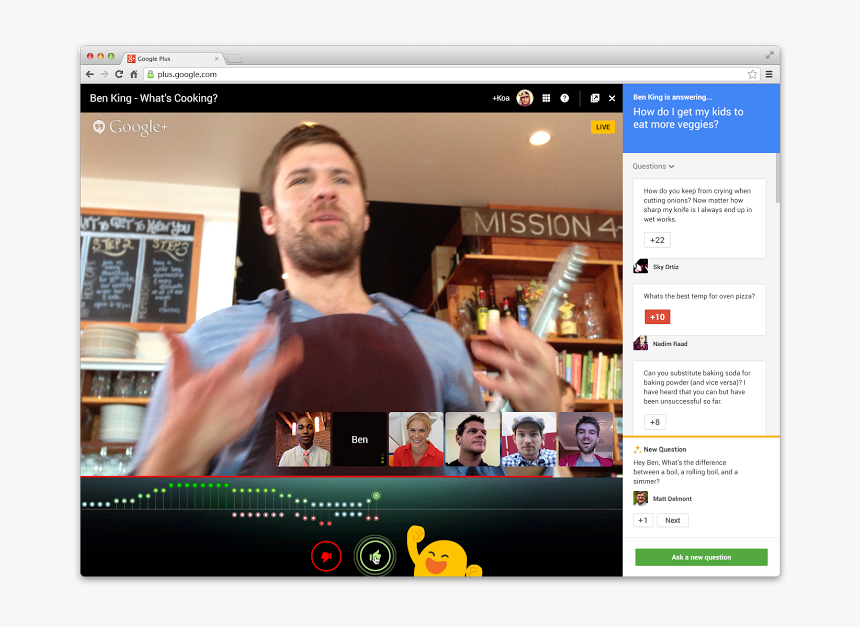Click the address bar plus.google.com
Screen dimensions: 860x627
coord(451,74)
